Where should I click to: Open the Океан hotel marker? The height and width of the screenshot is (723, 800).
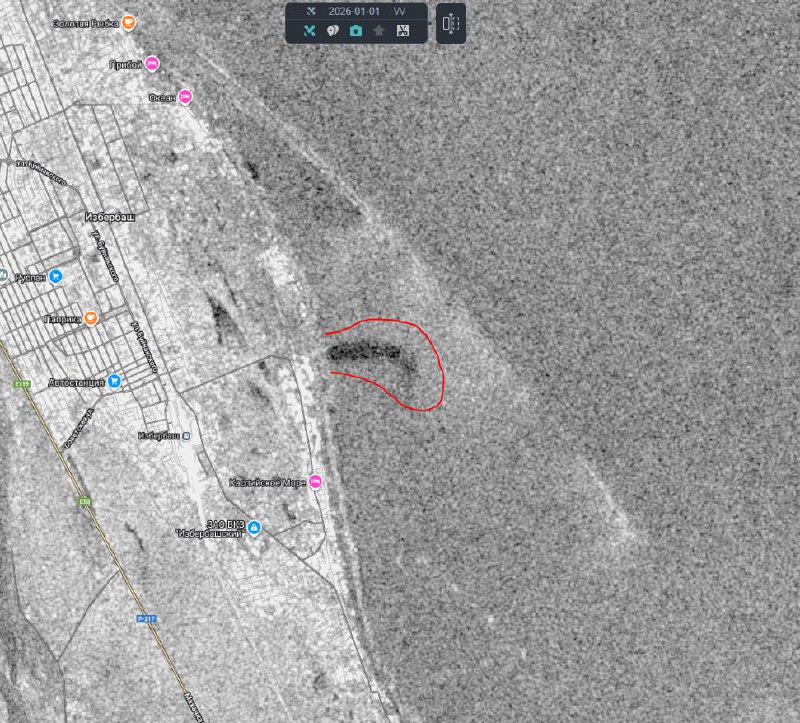pyautogui.click(x=185, y=96)
